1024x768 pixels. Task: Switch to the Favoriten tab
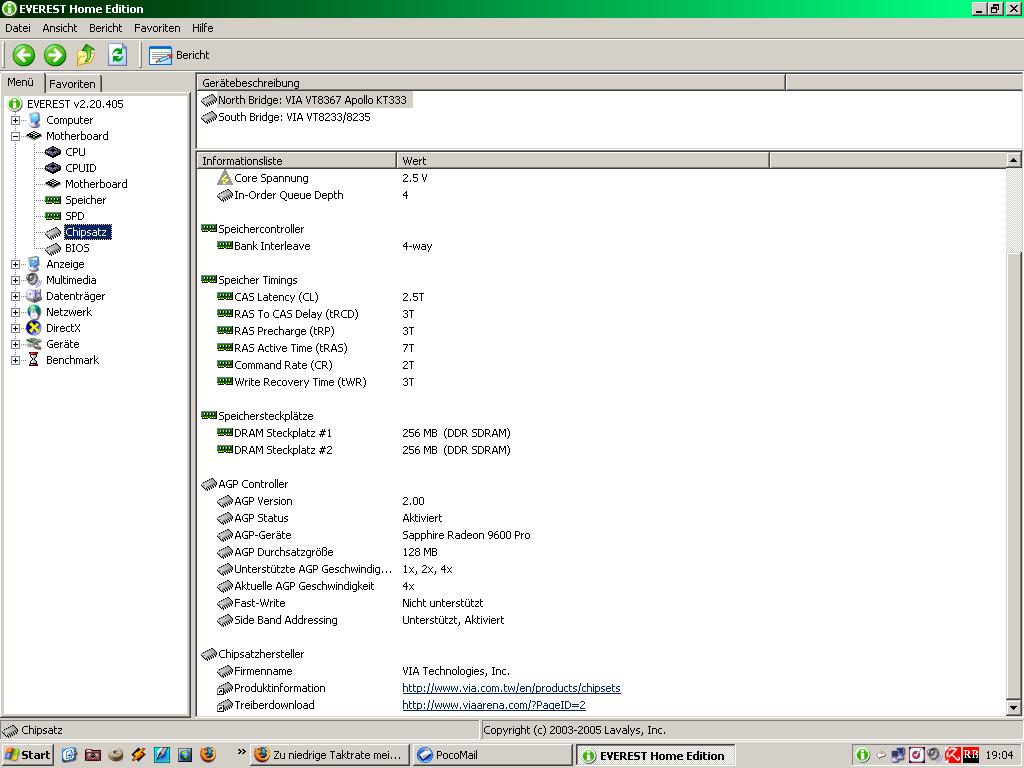(72, 84)
